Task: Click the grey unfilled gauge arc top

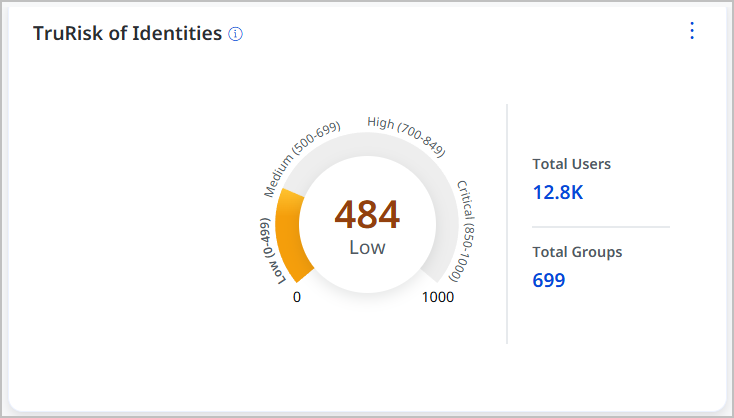Action: 367,144
